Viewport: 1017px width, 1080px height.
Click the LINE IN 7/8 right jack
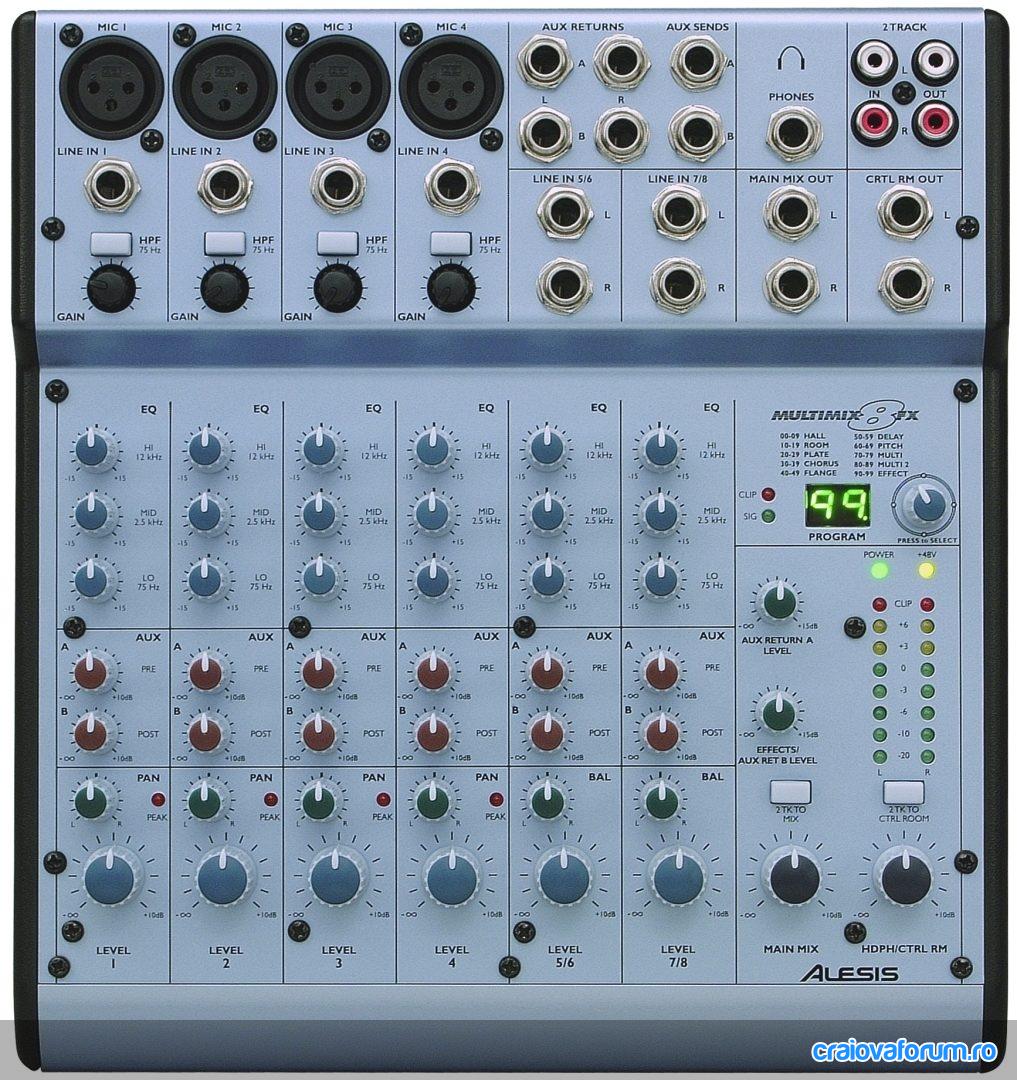point(678,285)
